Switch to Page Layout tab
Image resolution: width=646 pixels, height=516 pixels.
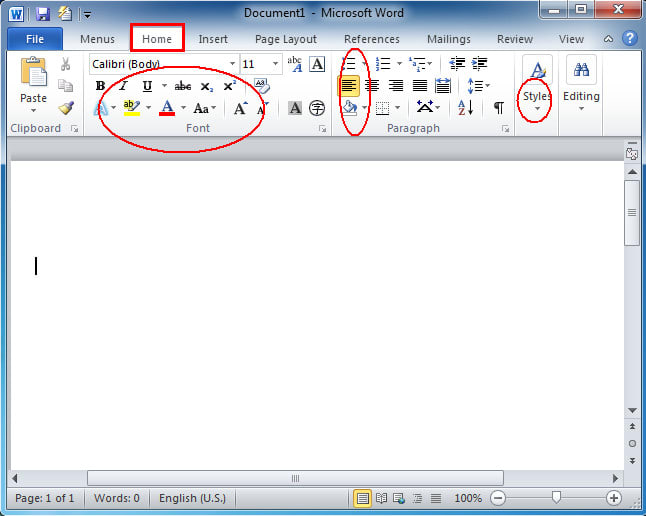pos(286,39)
